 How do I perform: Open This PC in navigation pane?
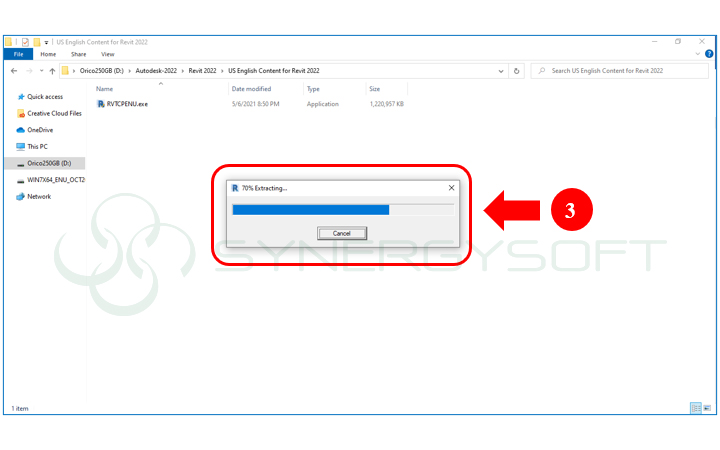coord(37,146)
